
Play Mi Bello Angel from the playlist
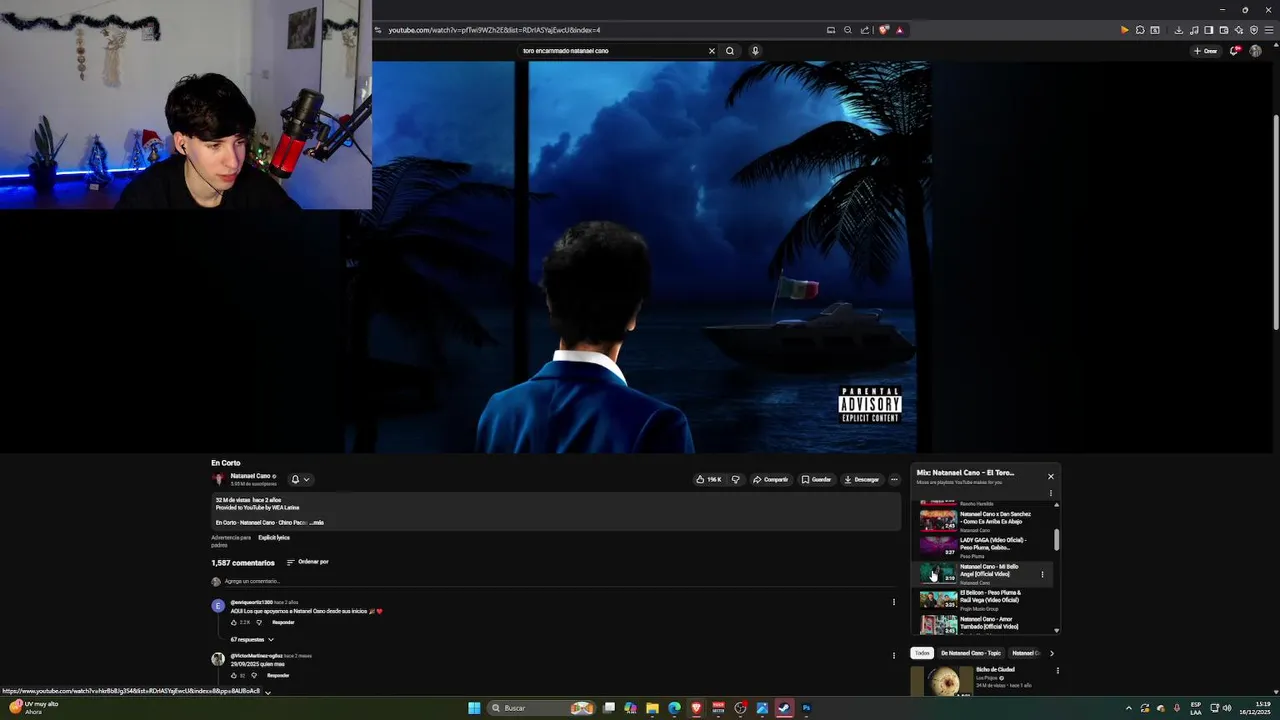coord(981,573)
